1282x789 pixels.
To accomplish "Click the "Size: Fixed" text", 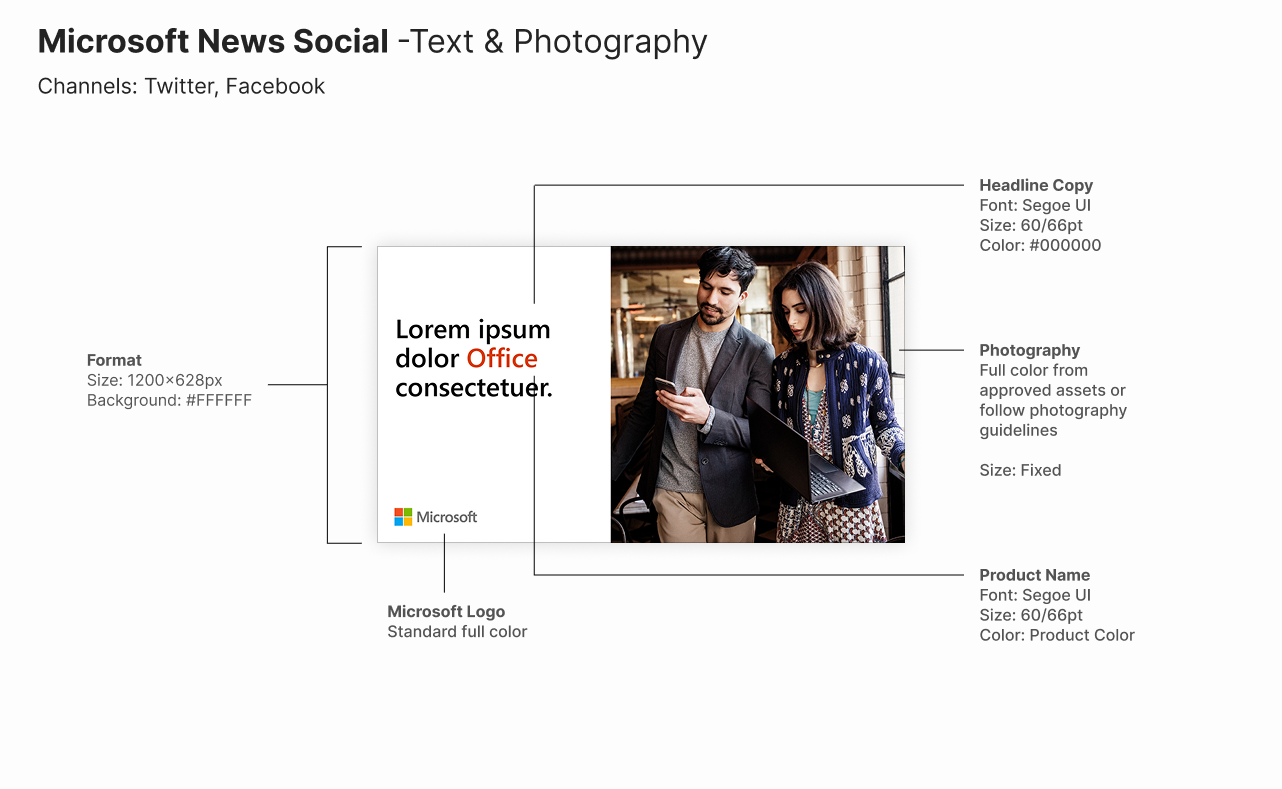I will click(1020, 470).
